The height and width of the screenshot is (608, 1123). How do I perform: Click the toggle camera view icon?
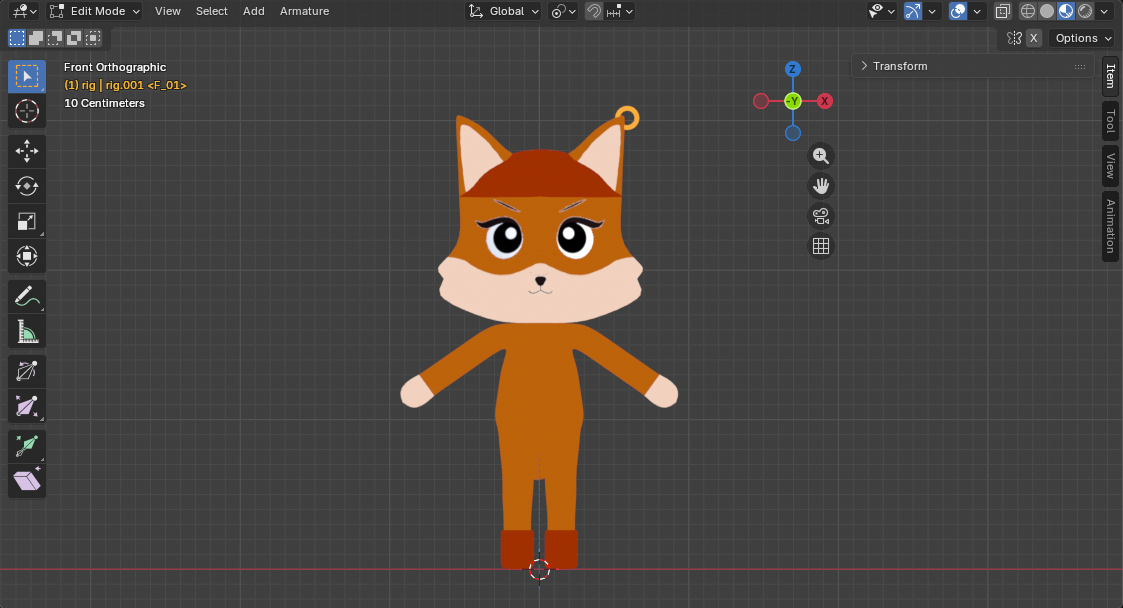[x=820, y=215]
